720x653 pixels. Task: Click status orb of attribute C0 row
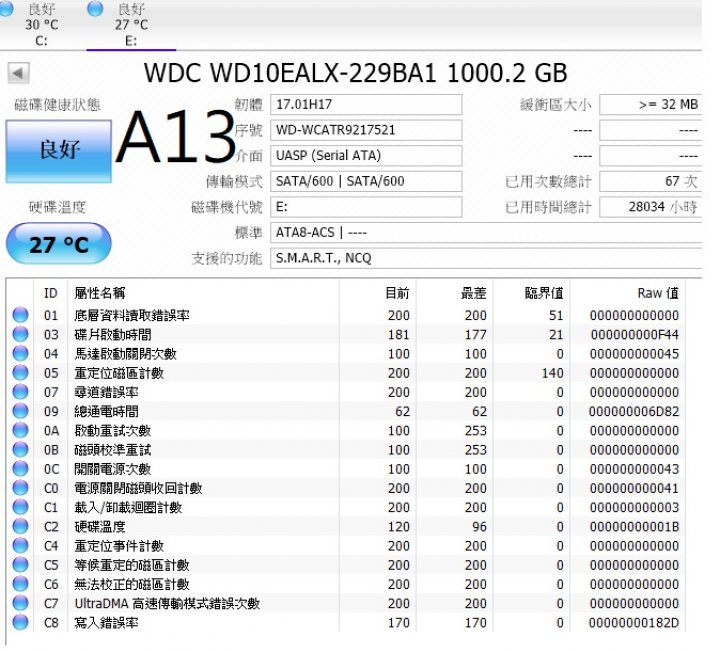click(x=20, y=488)
